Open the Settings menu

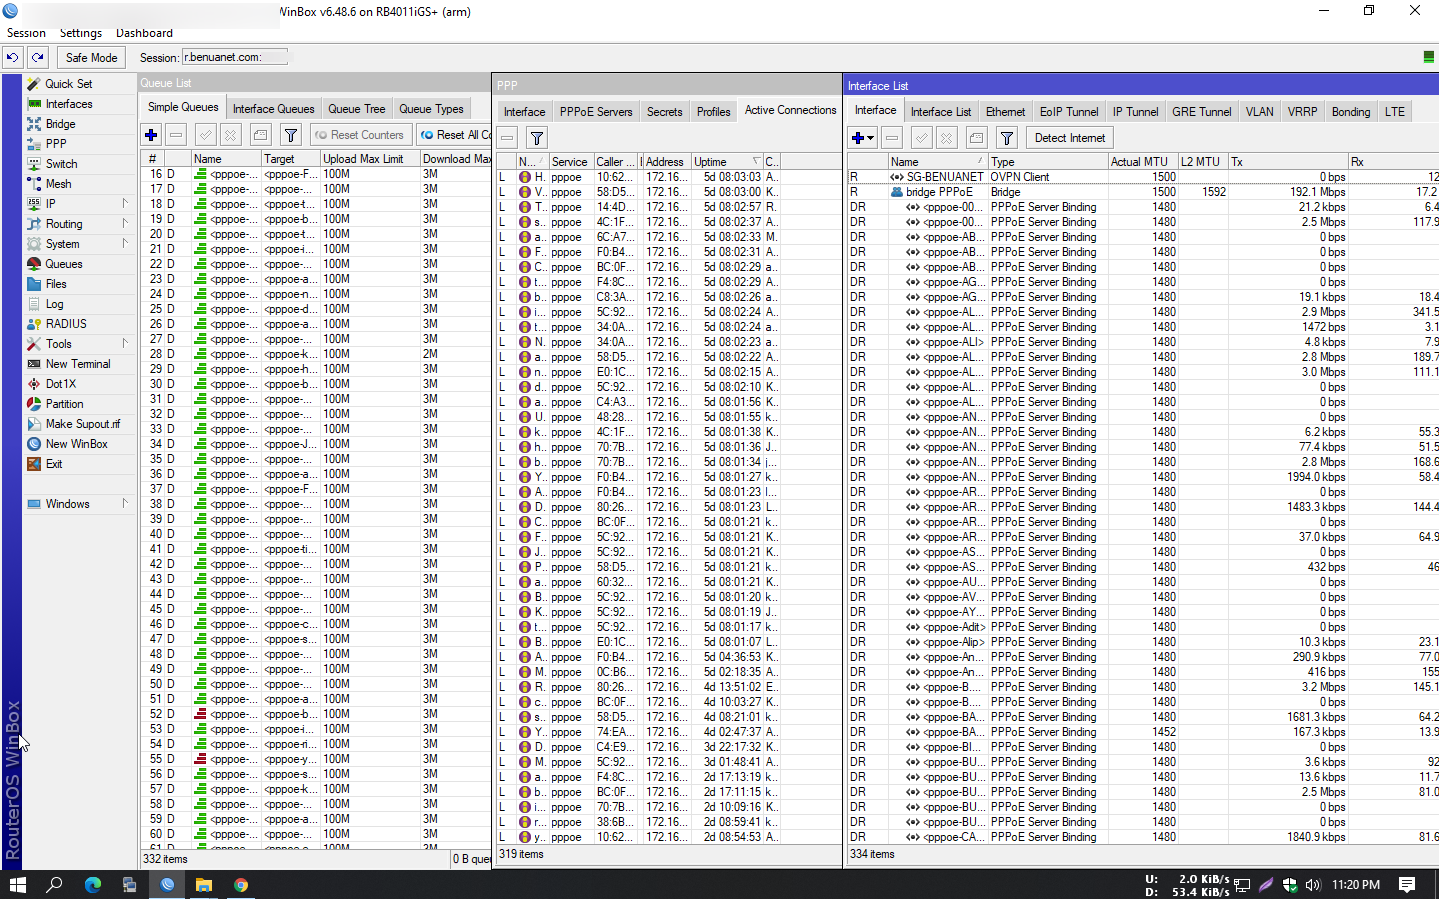coord(81,33)
